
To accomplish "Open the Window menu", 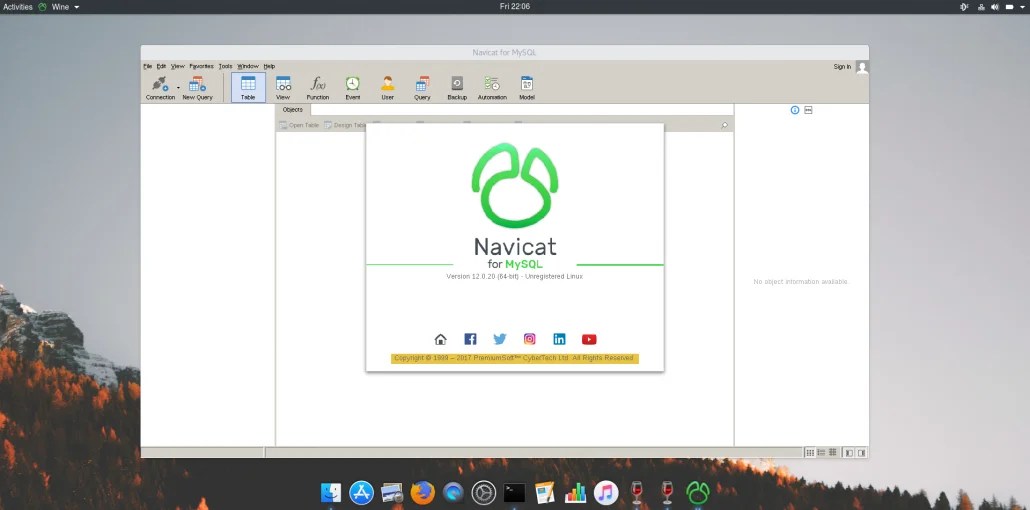I will [248, 66].
